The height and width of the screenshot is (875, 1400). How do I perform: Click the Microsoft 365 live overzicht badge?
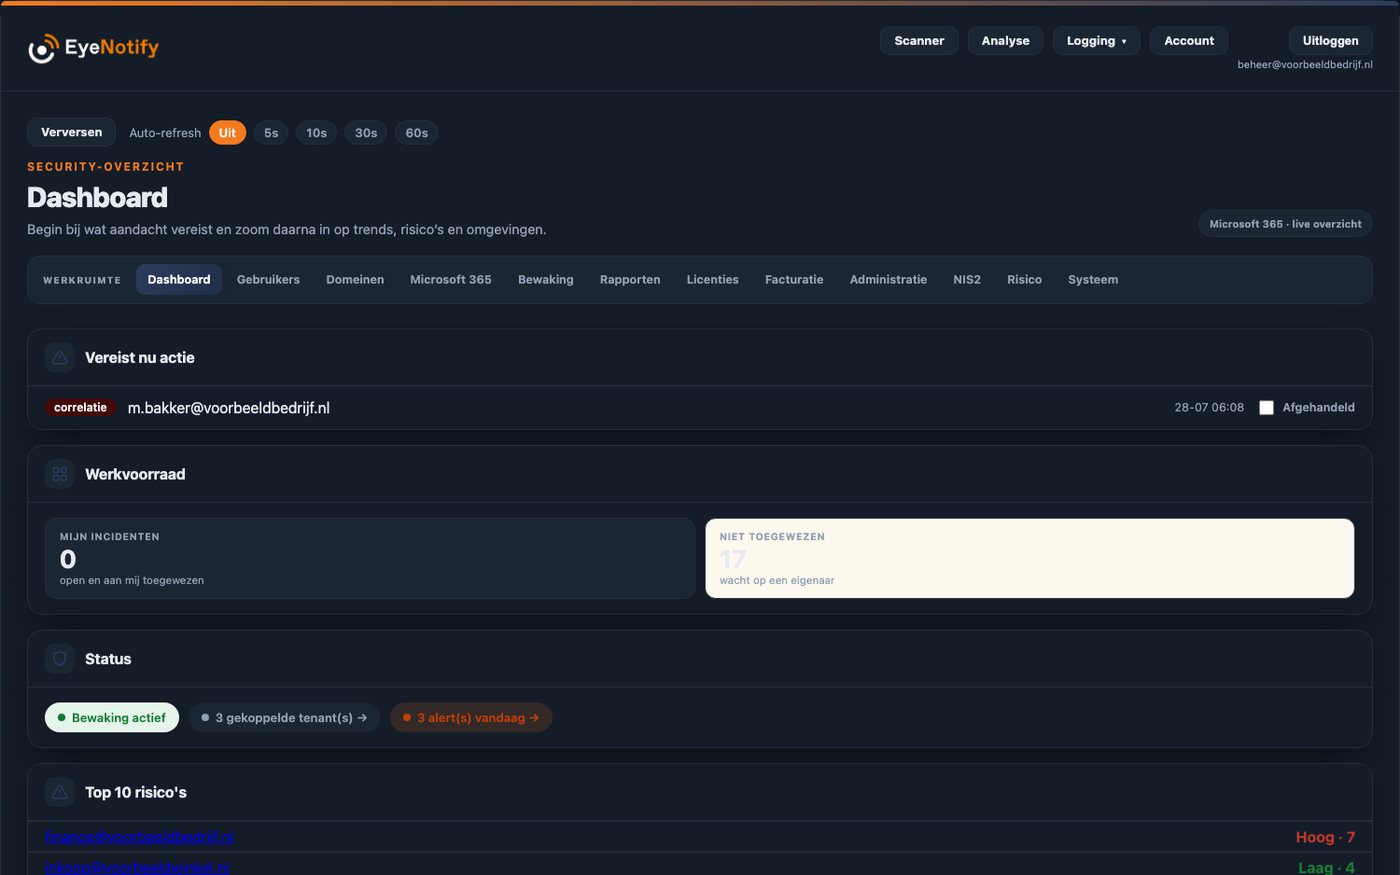tap(1285, 224)
